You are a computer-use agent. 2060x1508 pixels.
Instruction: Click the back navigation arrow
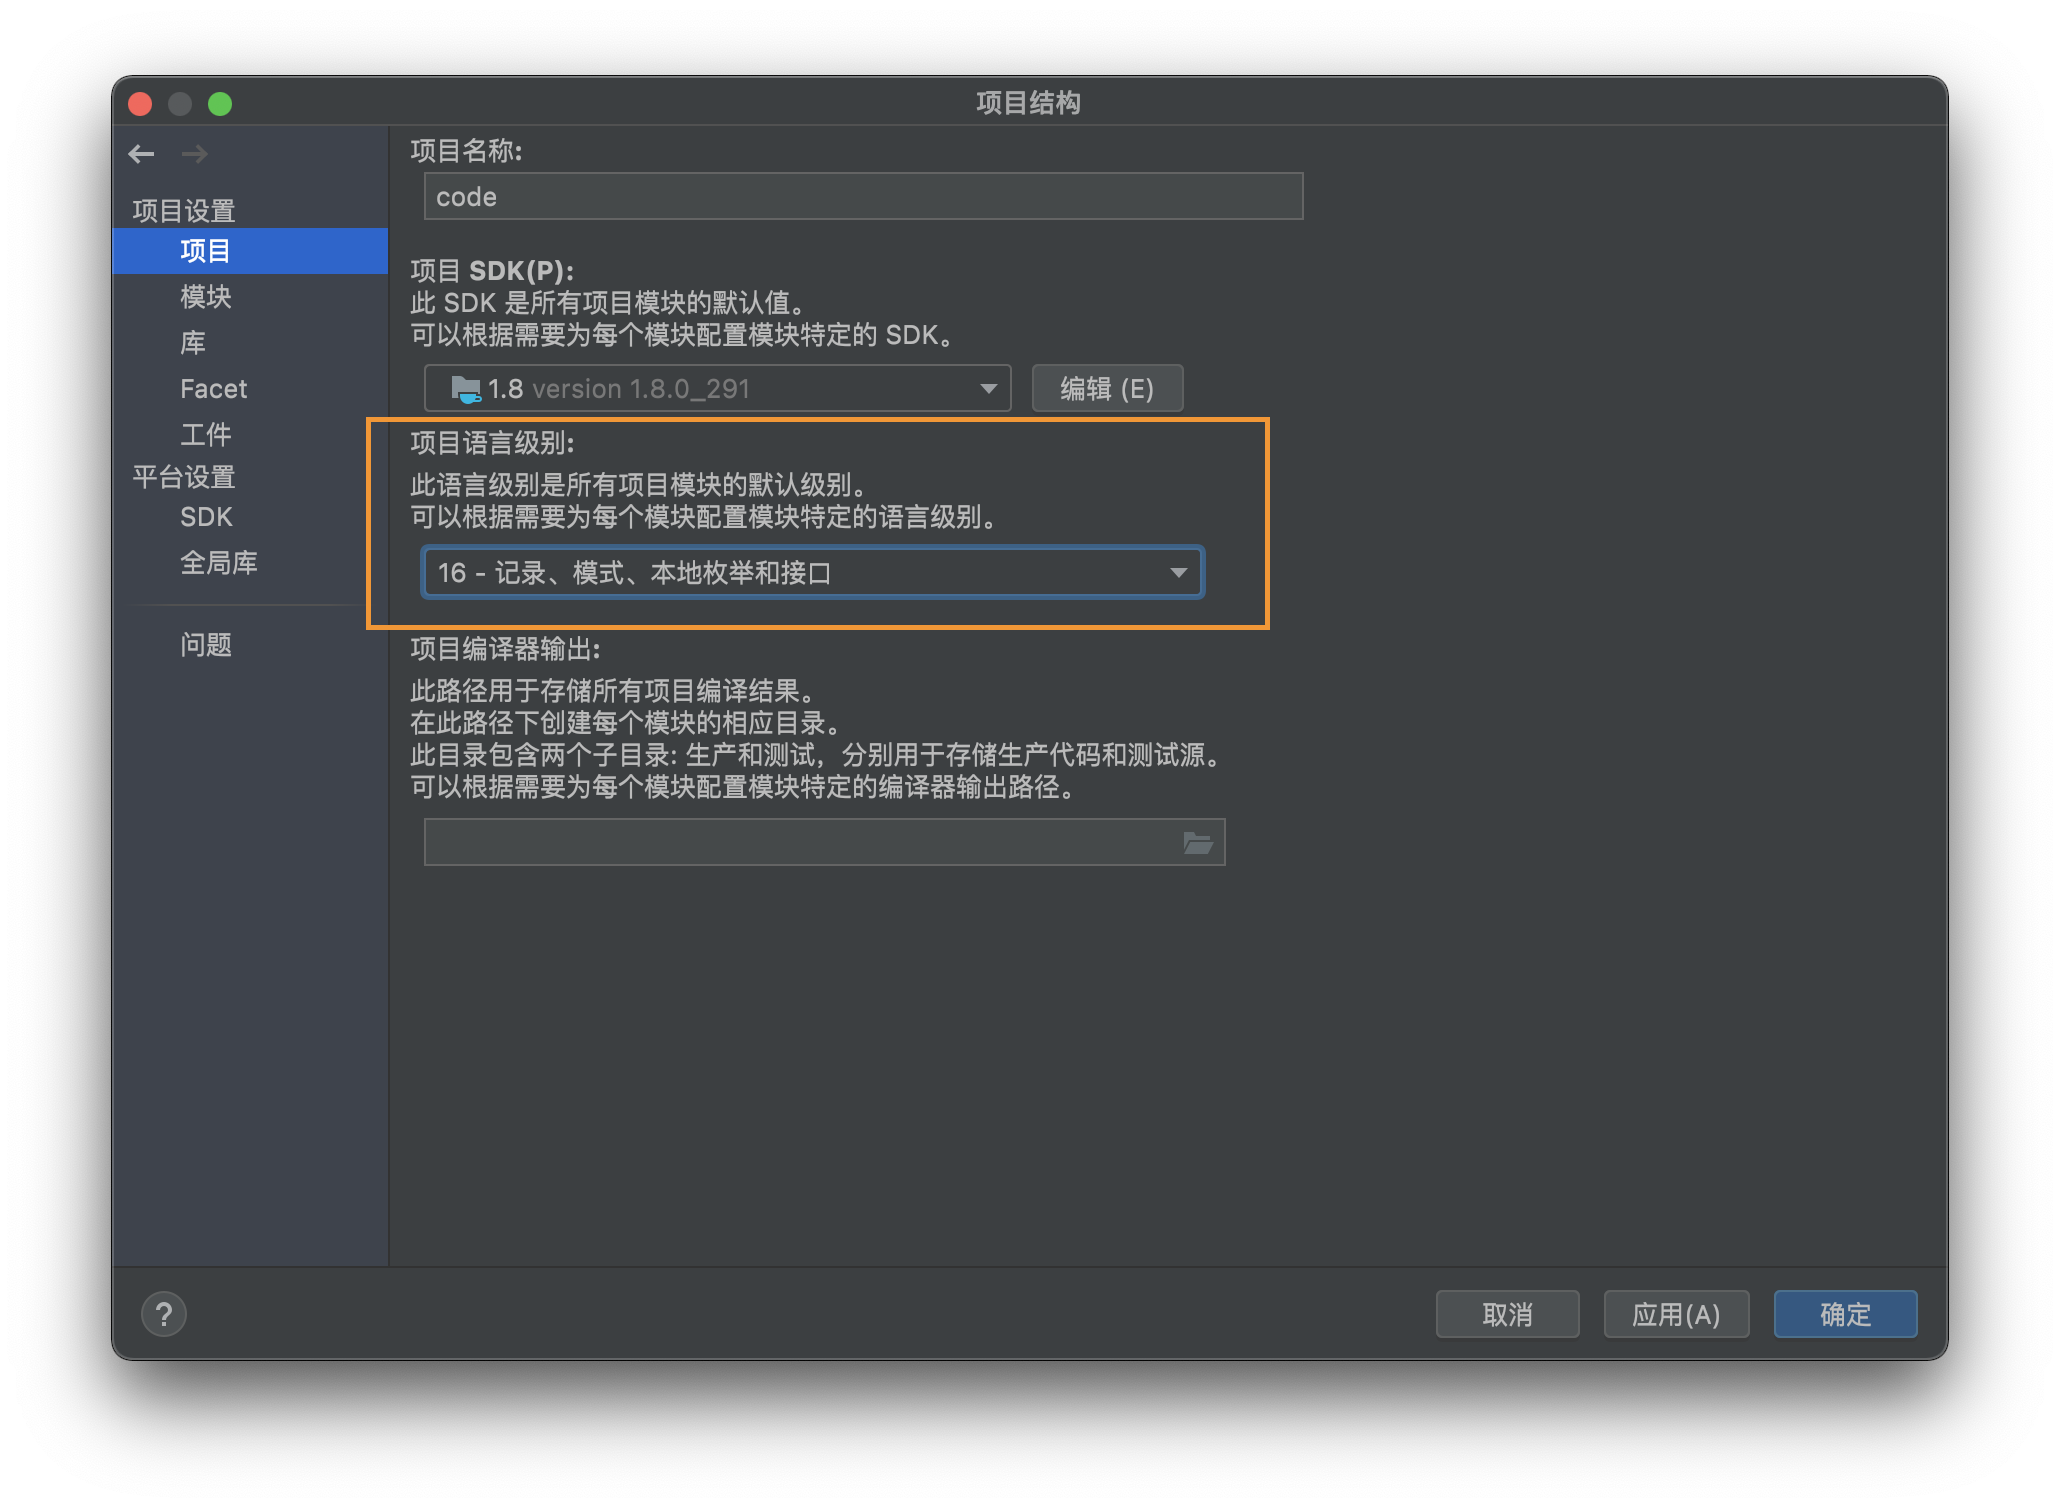[x=141, y=154]
